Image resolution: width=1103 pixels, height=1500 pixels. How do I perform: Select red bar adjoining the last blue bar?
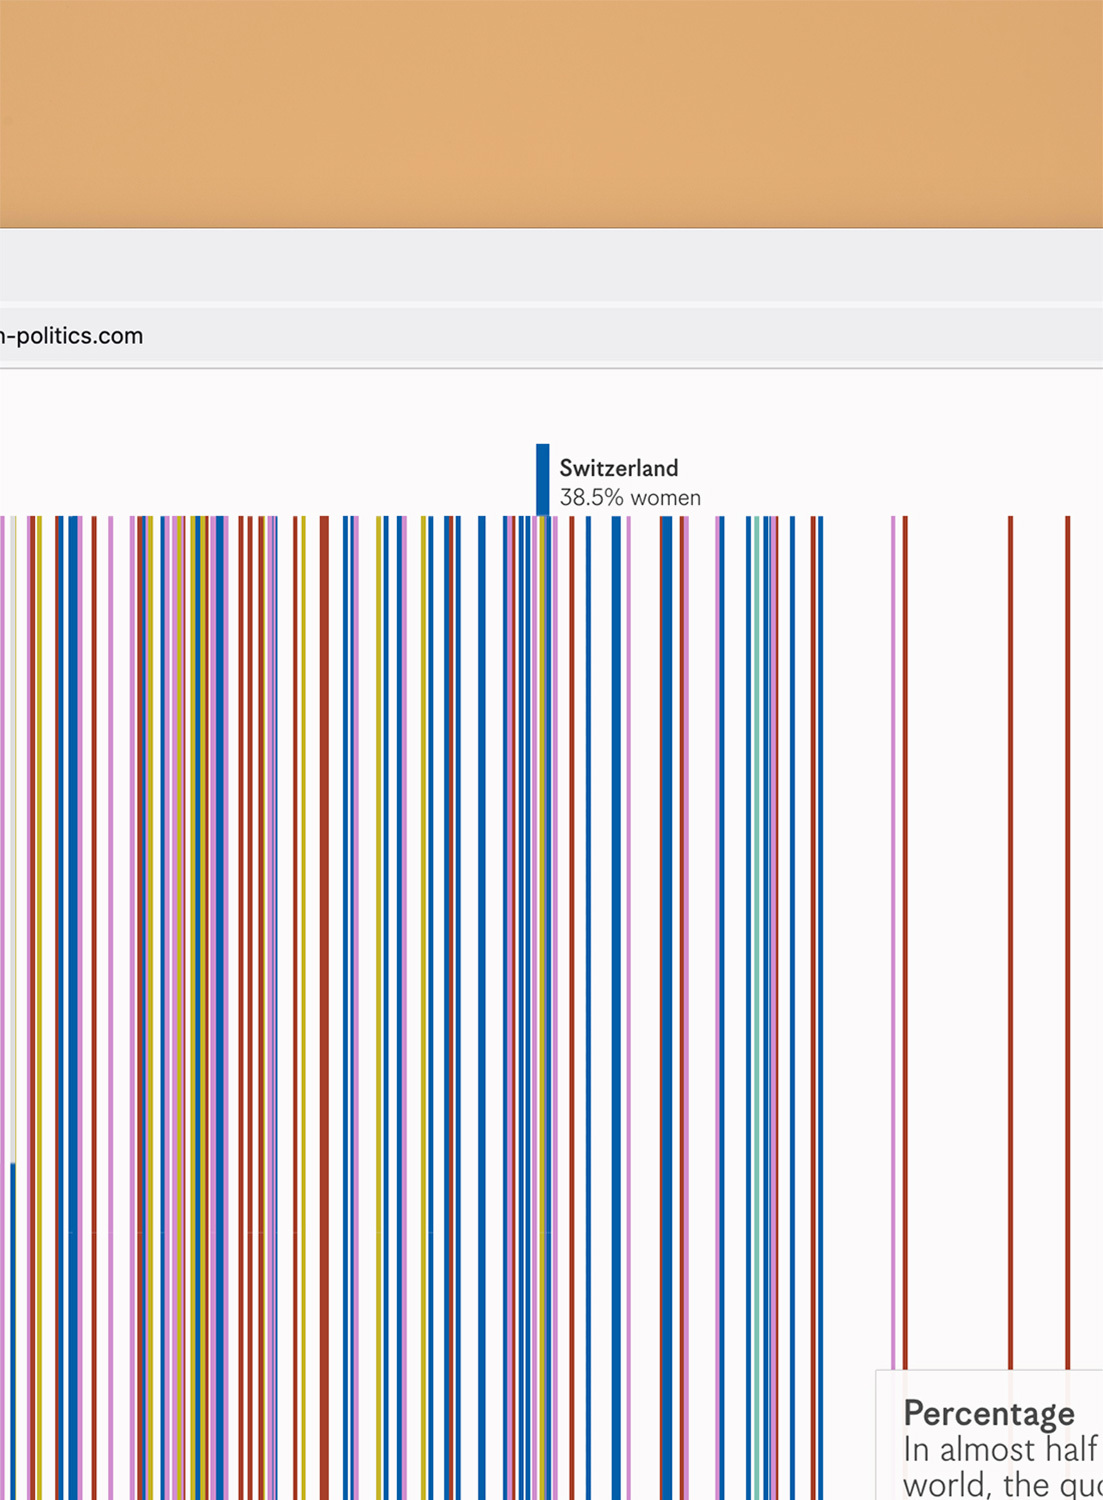[x=813, y=900]
